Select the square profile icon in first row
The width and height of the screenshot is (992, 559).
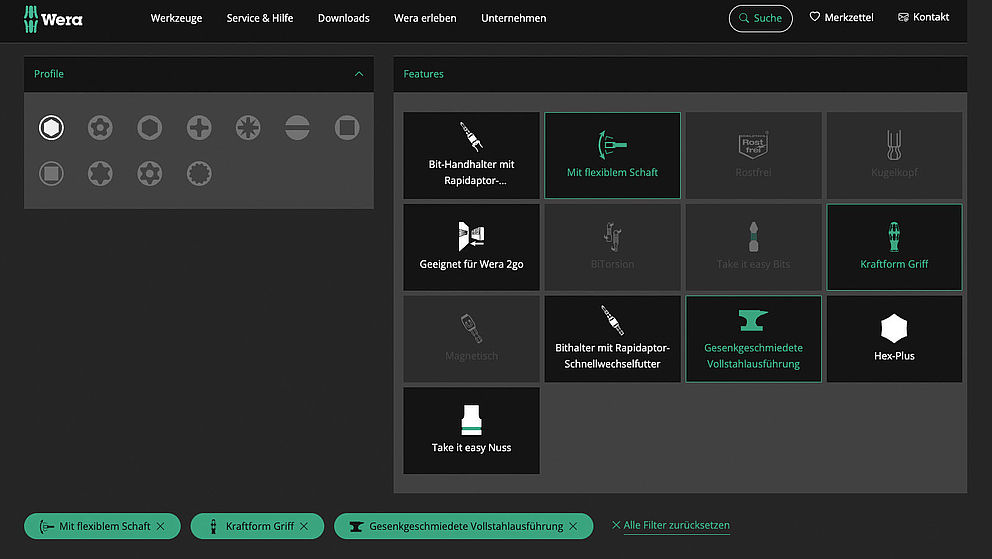point(347,128)
